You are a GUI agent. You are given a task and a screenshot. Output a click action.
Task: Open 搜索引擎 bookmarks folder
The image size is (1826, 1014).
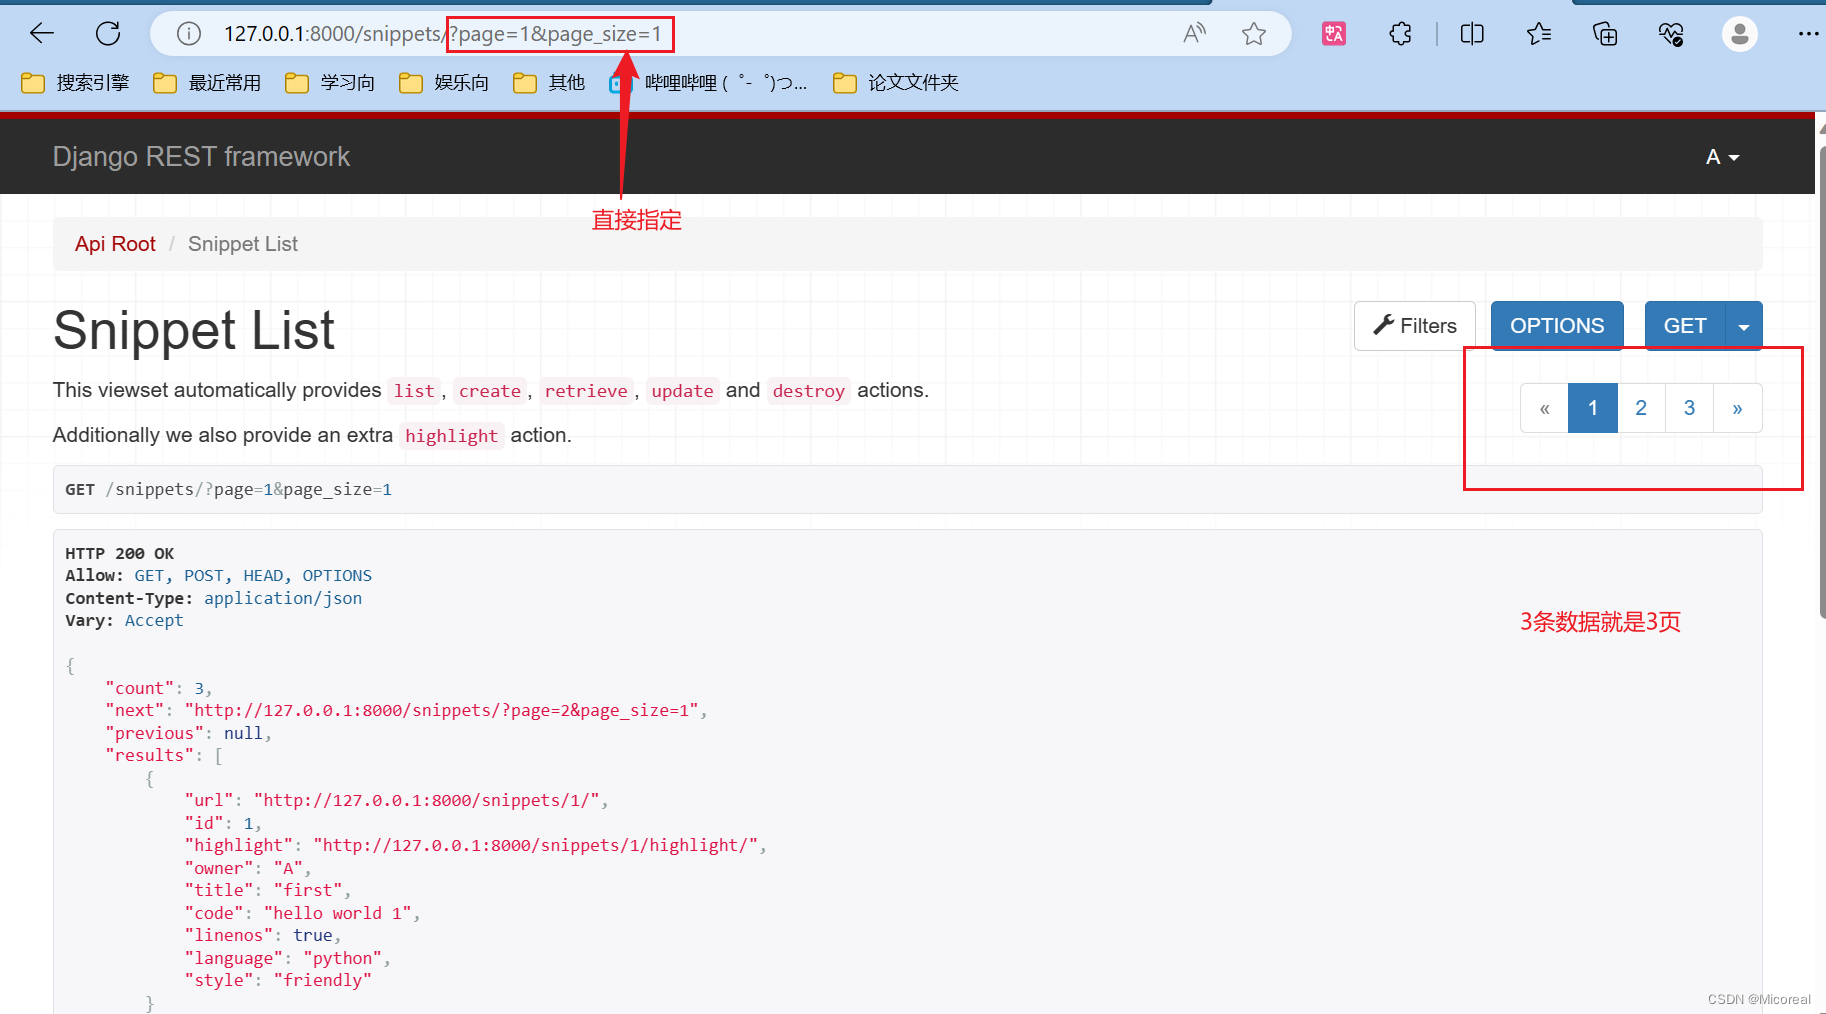pos(76,83)
